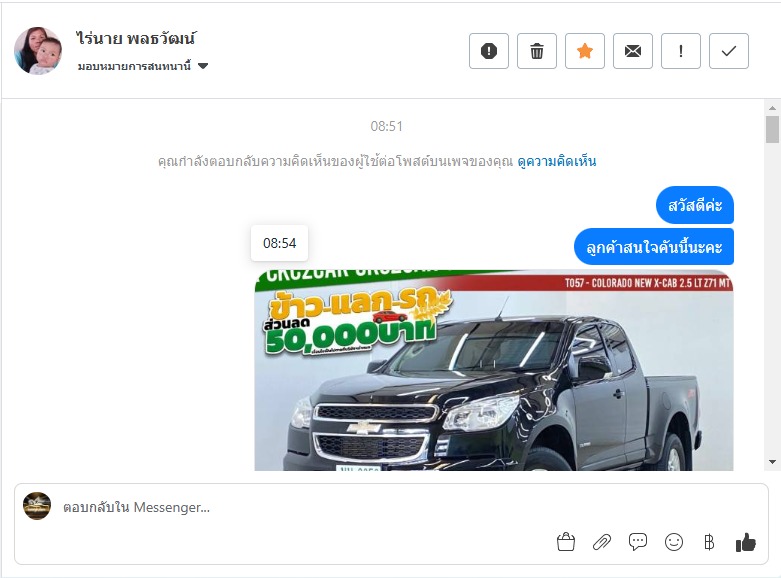The height and width of the screenshot is (578, 781).
Task: Select the ลูกค้าสนใจคันนี้นะคะ message bubble
Action: pos(654,247)
